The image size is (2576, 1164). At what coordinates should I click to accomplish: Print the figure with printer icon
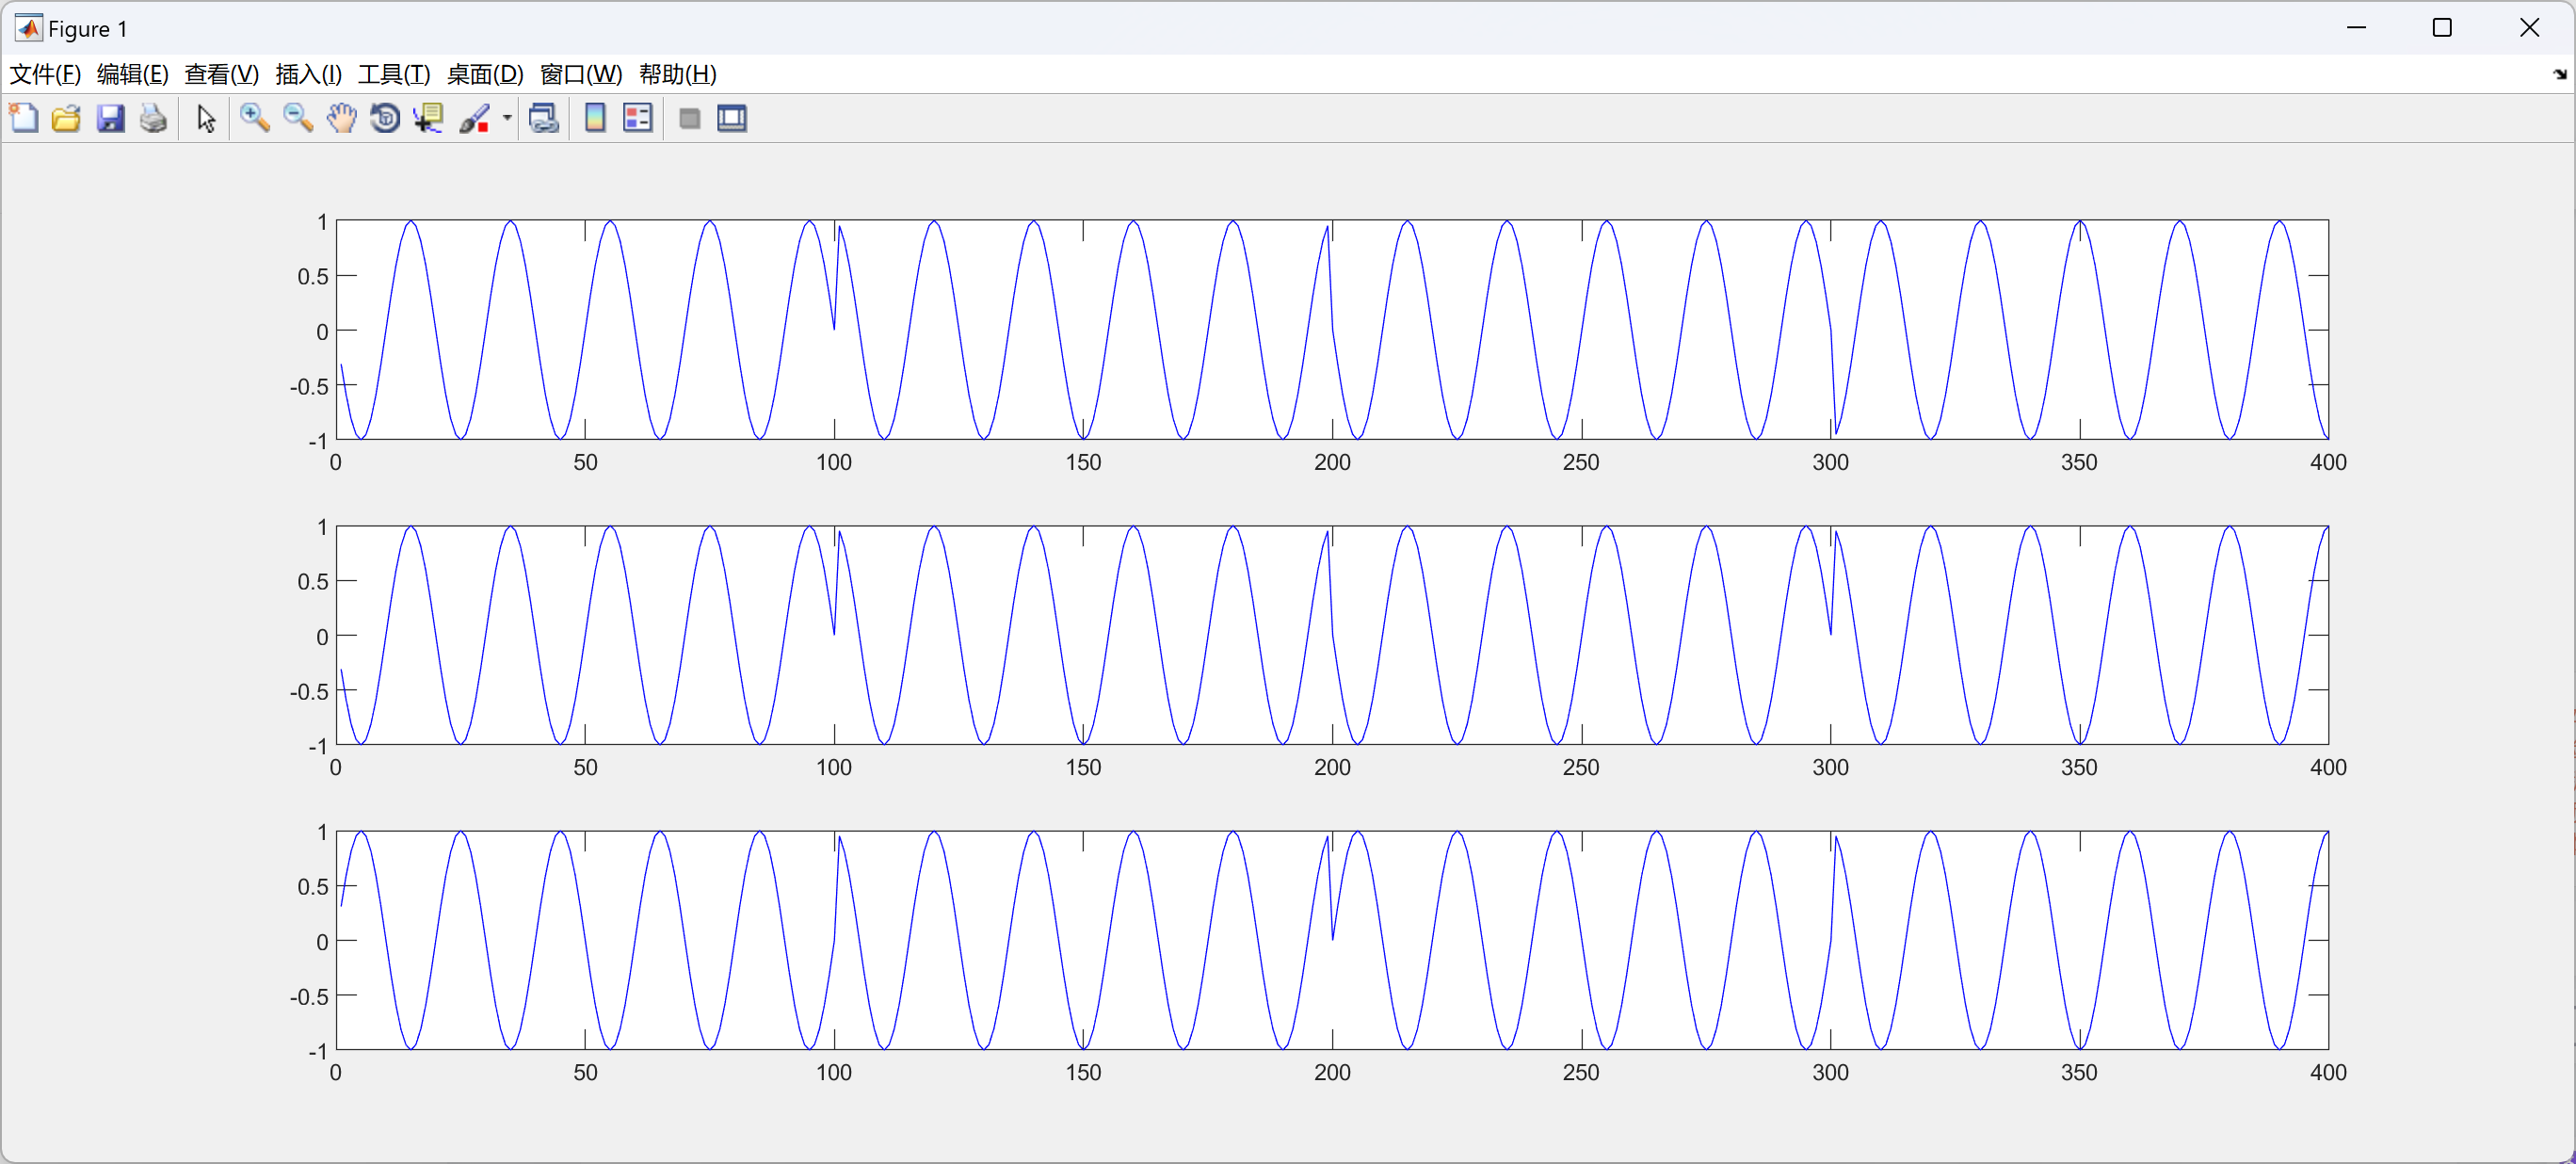click(153, 118)
